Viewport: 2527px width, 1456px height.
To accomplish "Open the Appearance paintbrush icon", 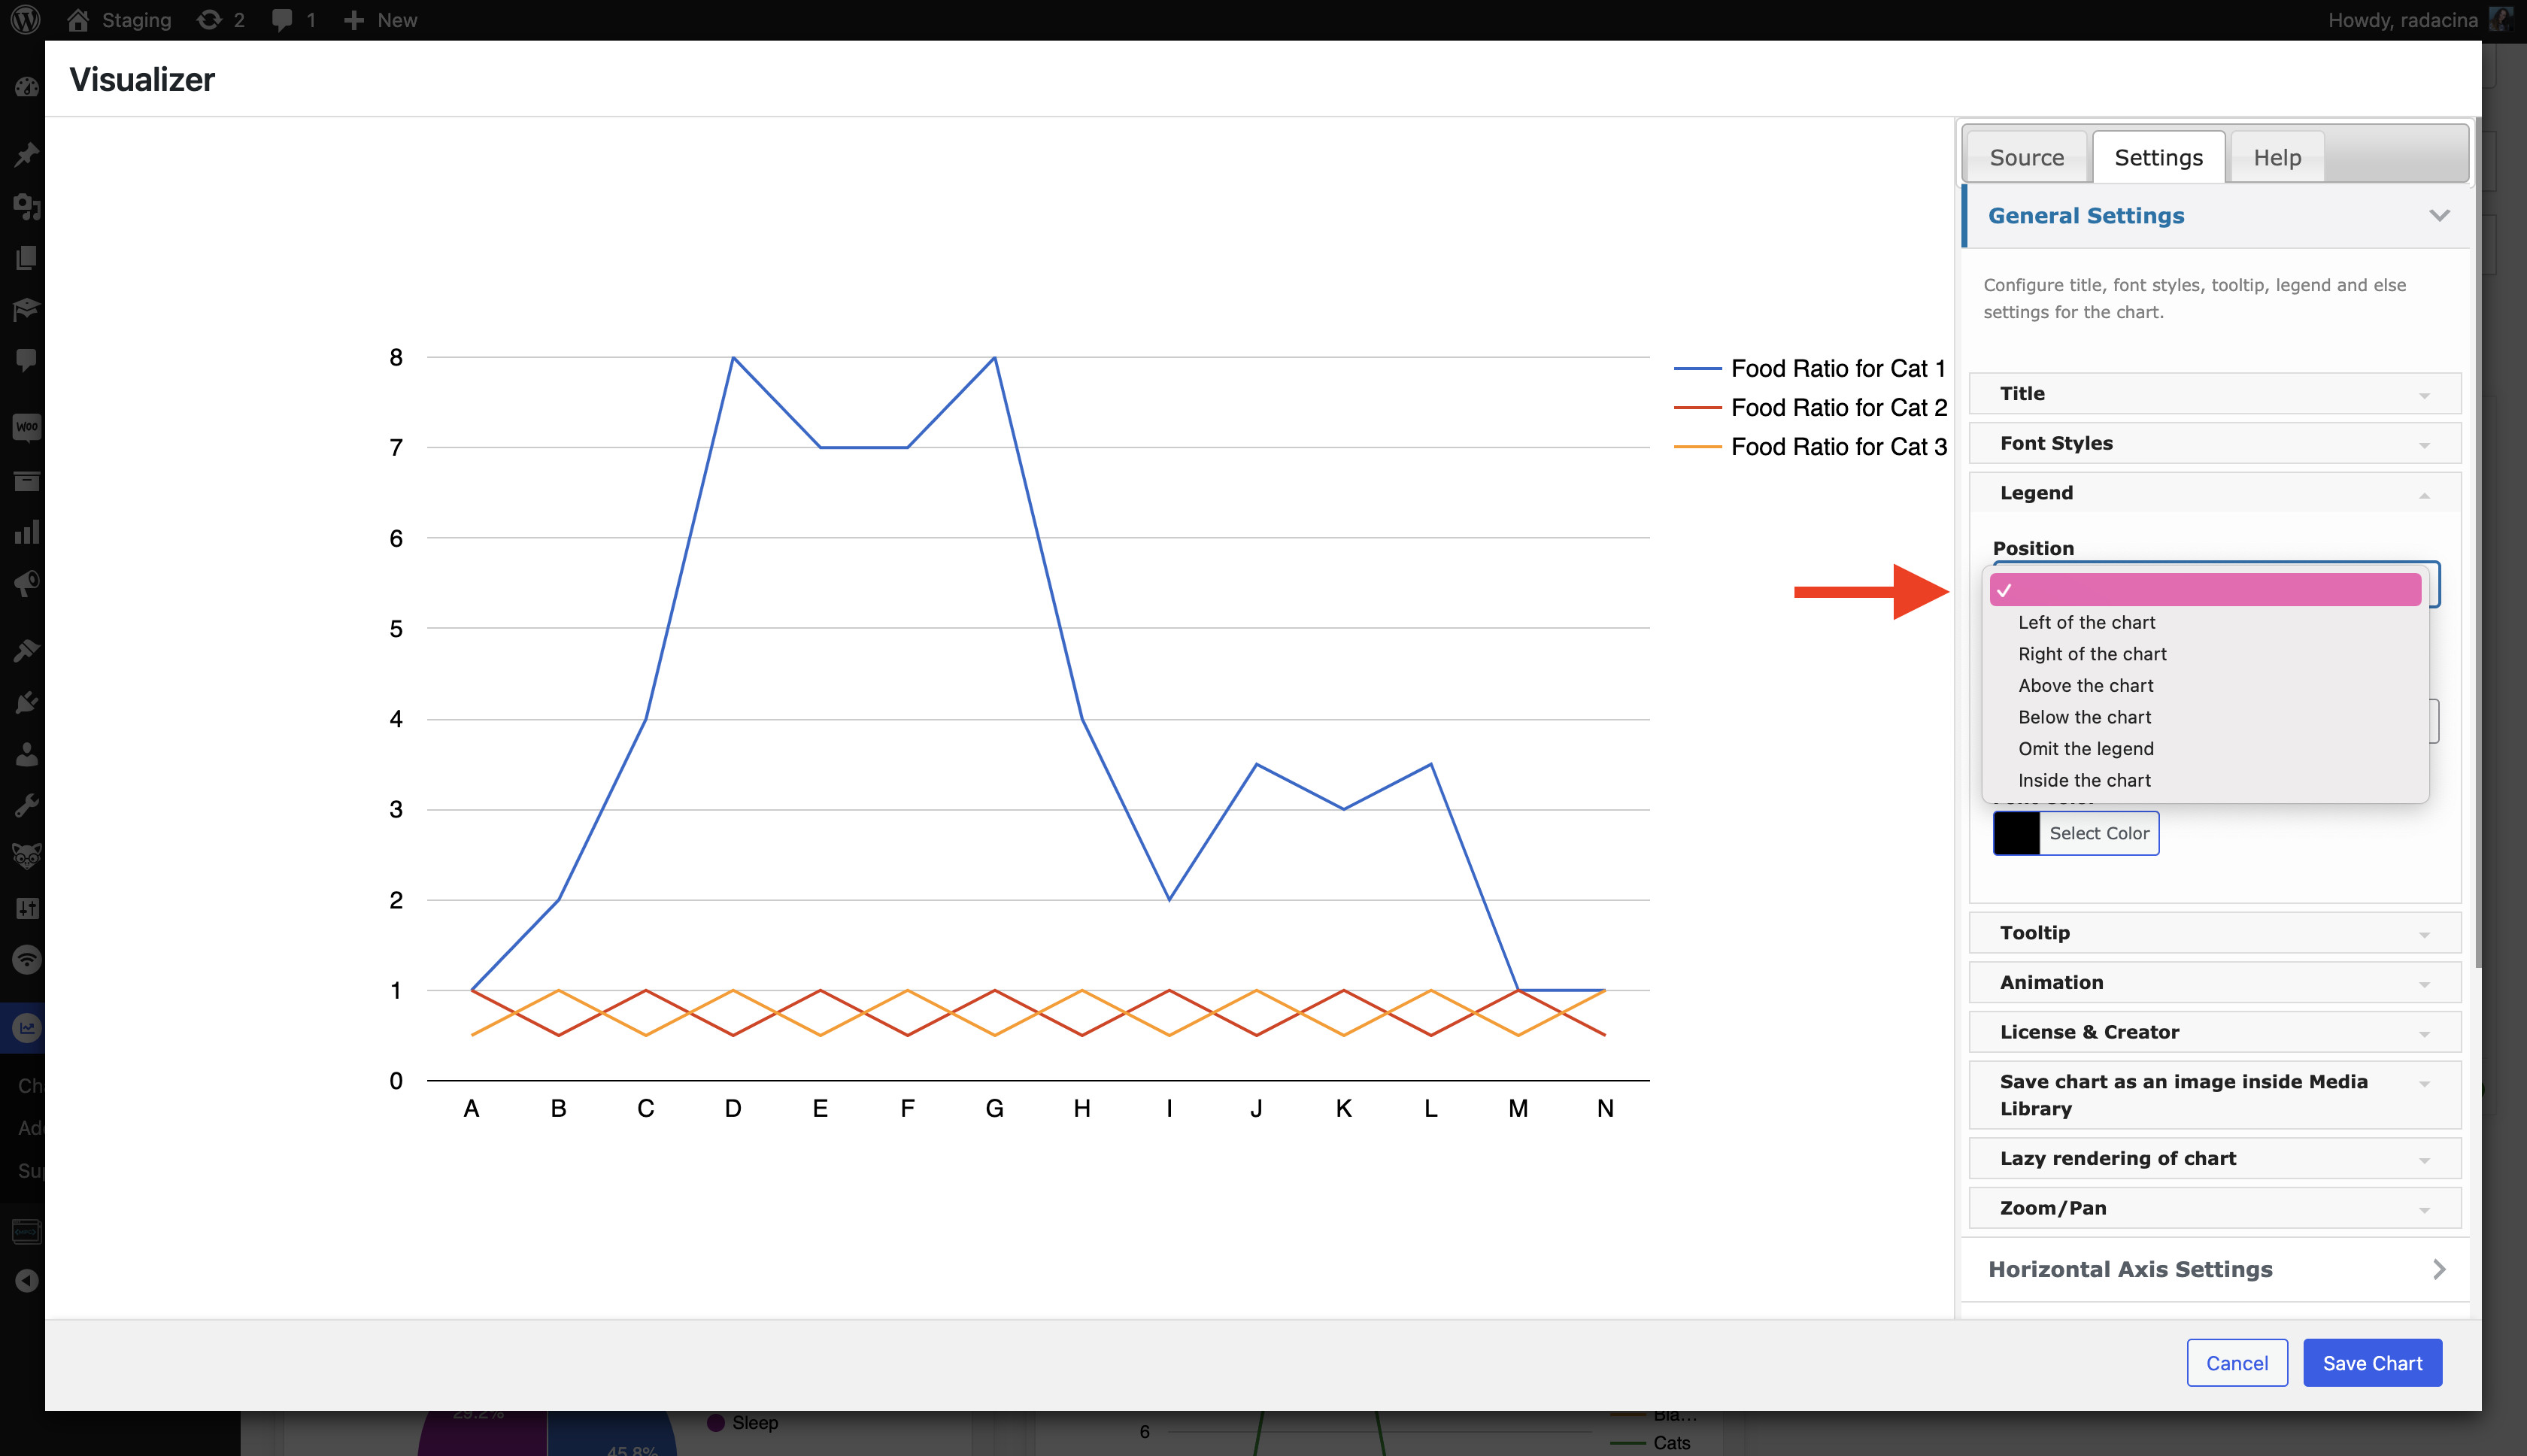I will tap(26, 651).
